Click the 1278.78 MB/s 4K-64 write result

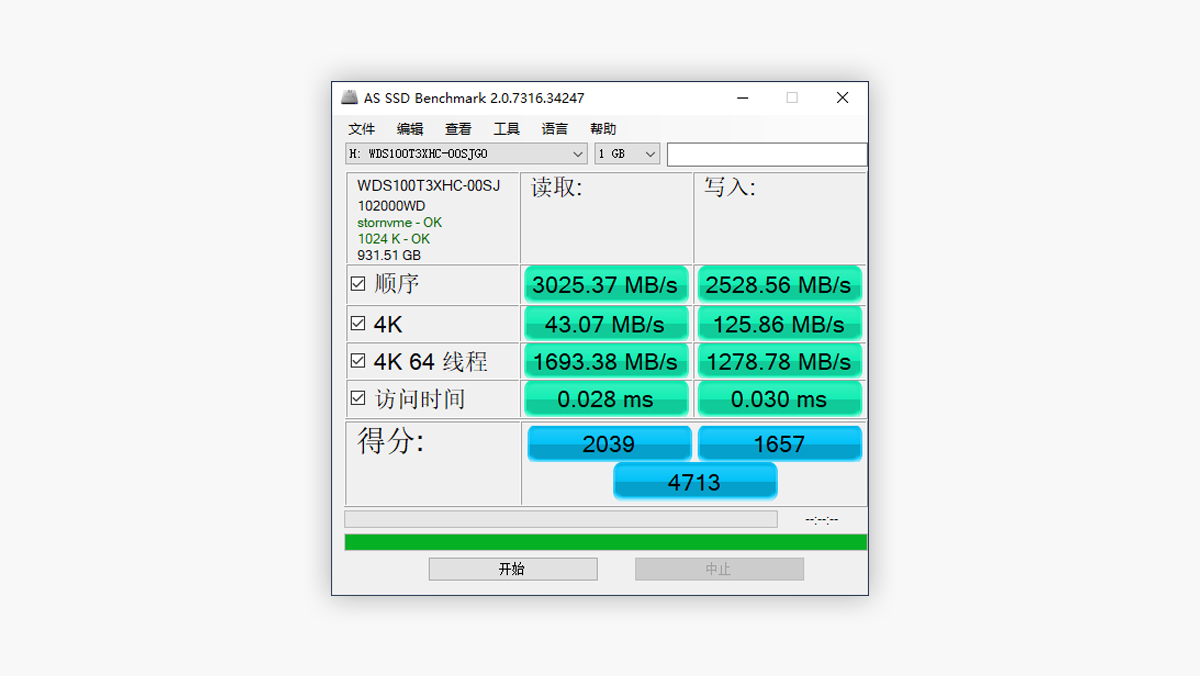coord(779,361)
